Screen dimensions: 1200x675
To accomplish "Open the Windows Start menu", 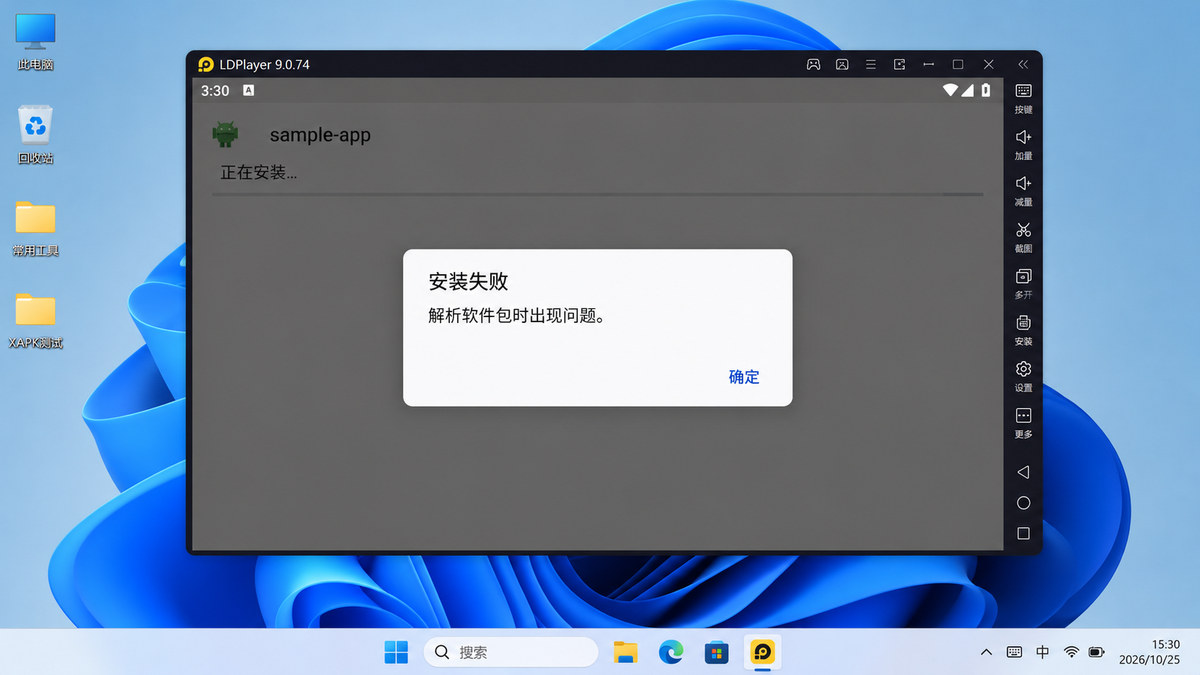I will [x=396, y=652].
